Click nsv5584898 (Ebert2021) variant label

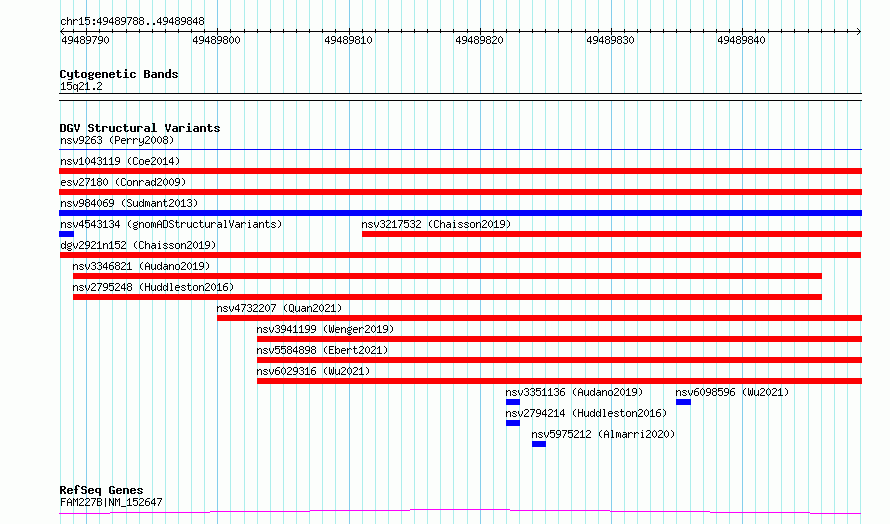point(322,350)
